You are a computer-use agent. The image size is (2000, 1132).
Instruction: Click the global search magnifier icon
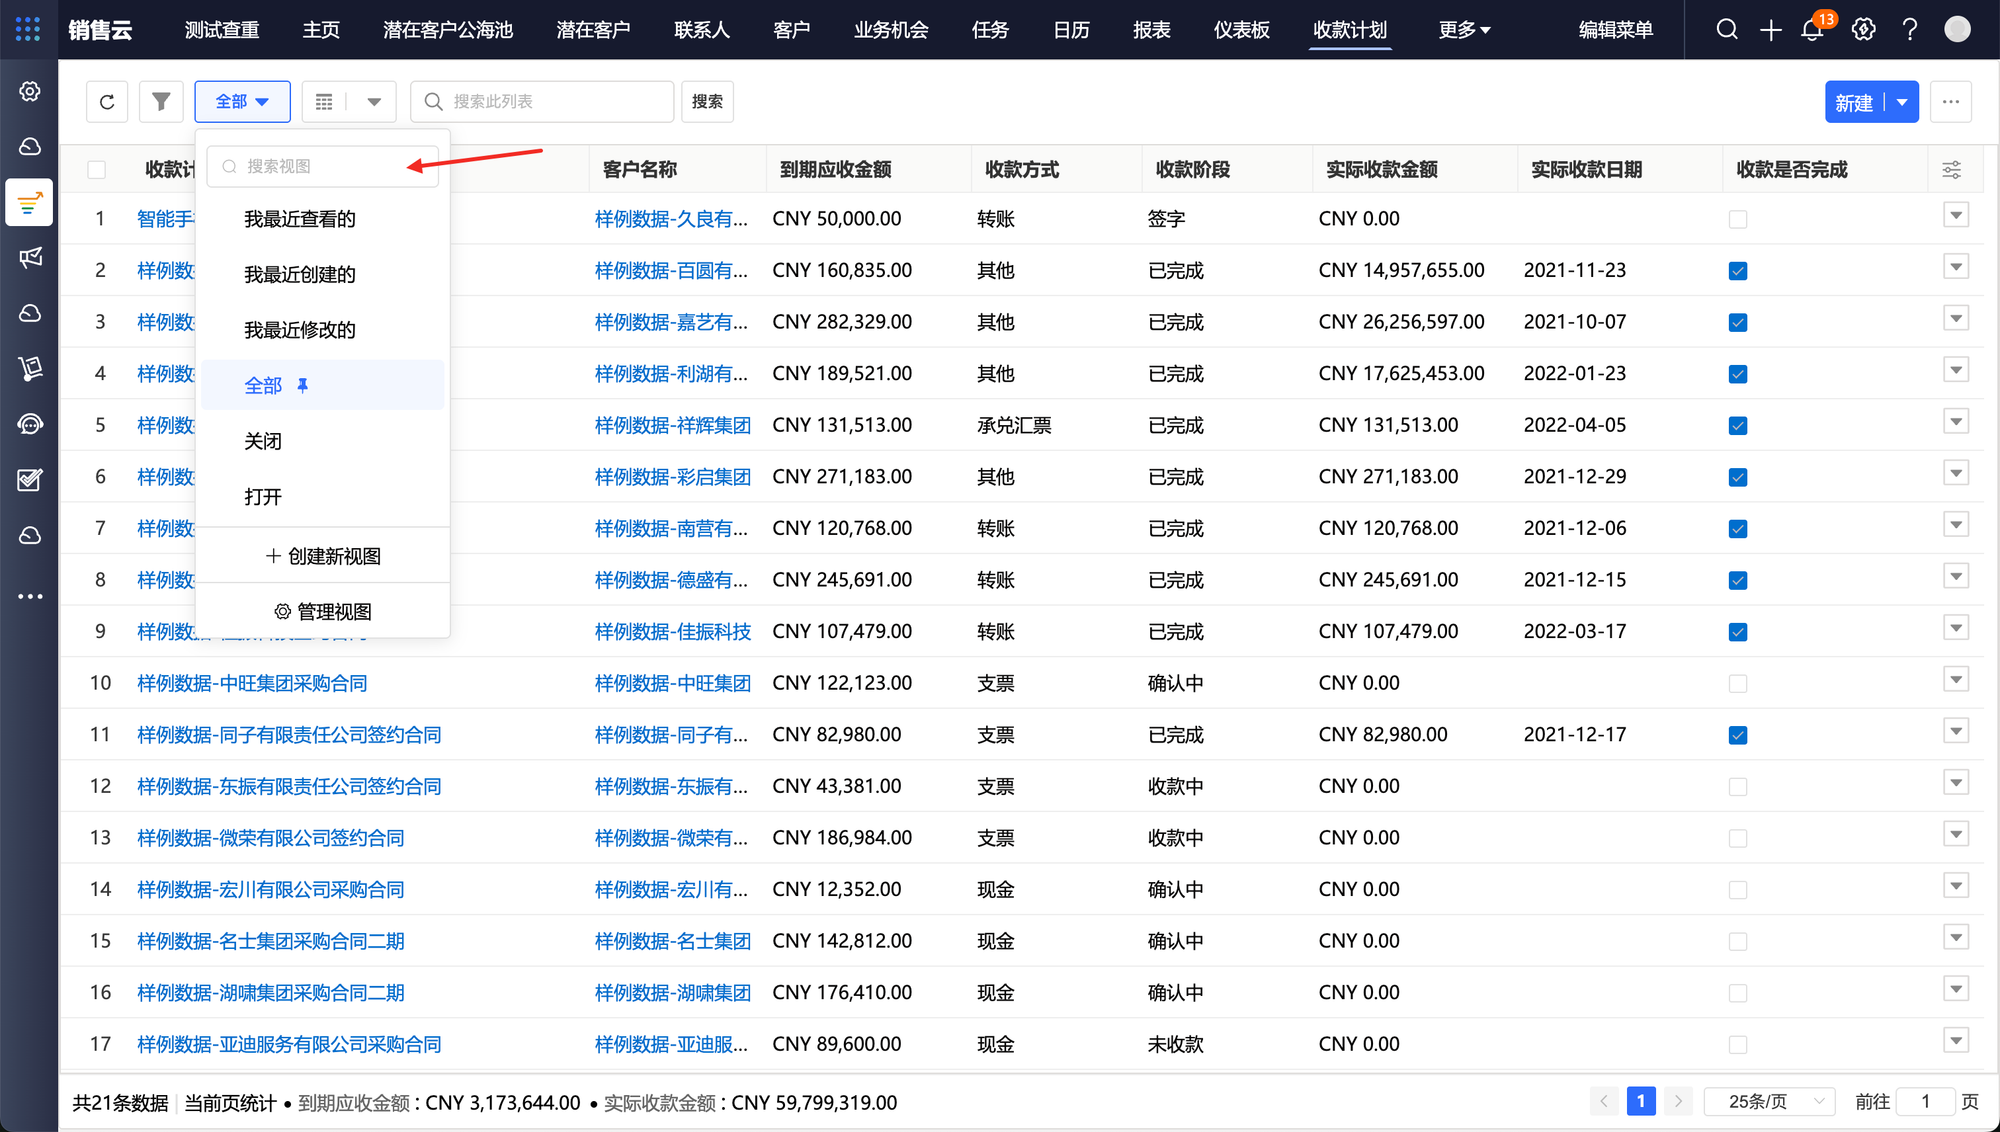tap(1727, 30)
